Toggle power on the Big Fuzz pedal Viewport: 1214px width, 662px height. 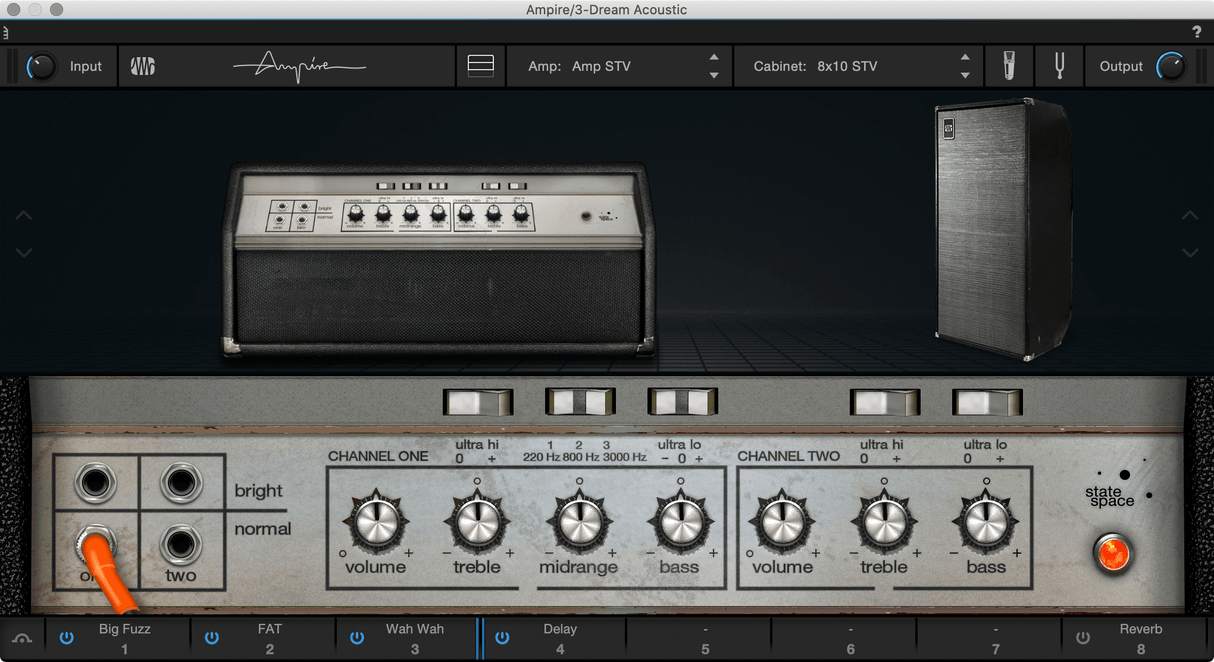coord(66,637)
